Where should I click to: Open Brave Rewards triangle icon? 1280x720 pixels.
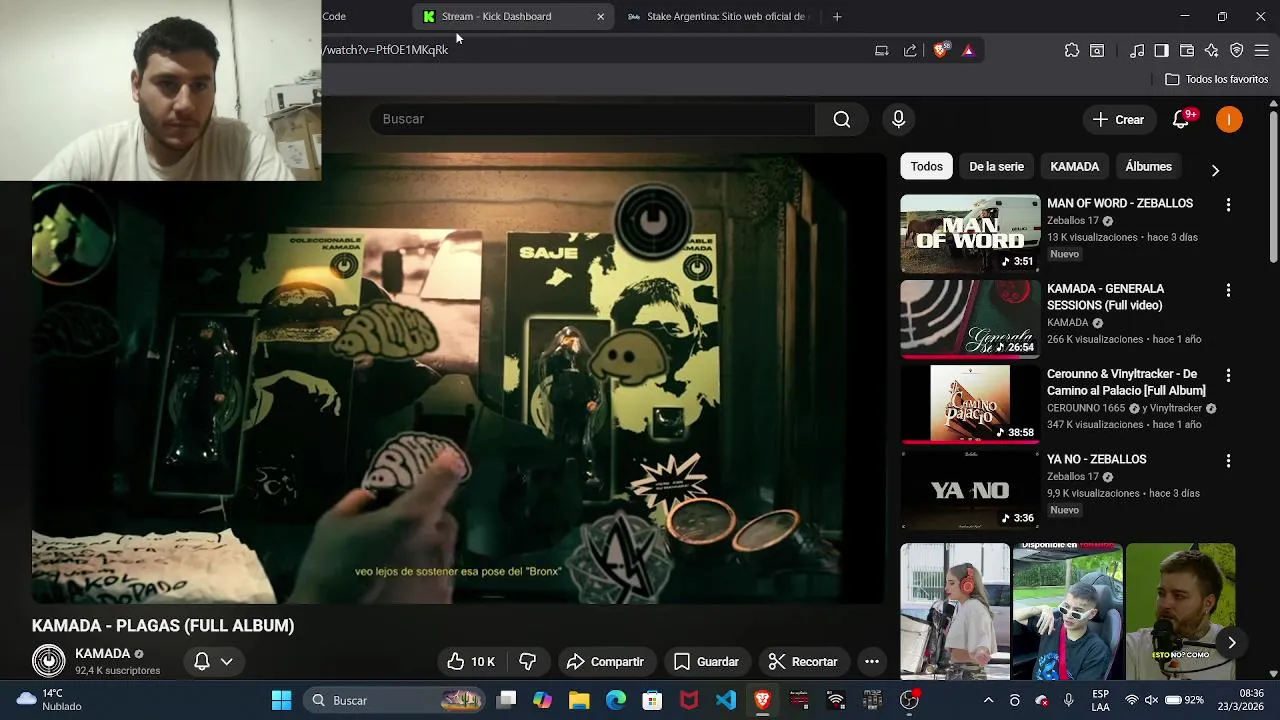[968, 50]
